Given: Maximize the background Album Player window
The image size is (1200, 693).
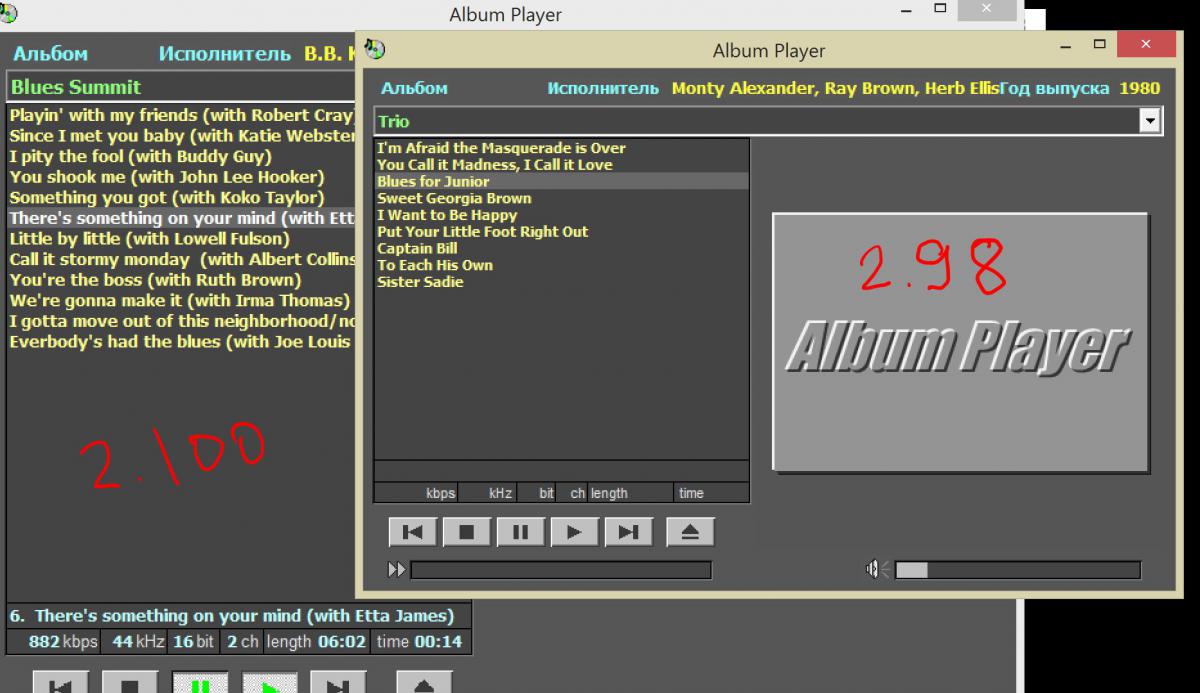Looking at the screenshot, I should pos(940,8).
